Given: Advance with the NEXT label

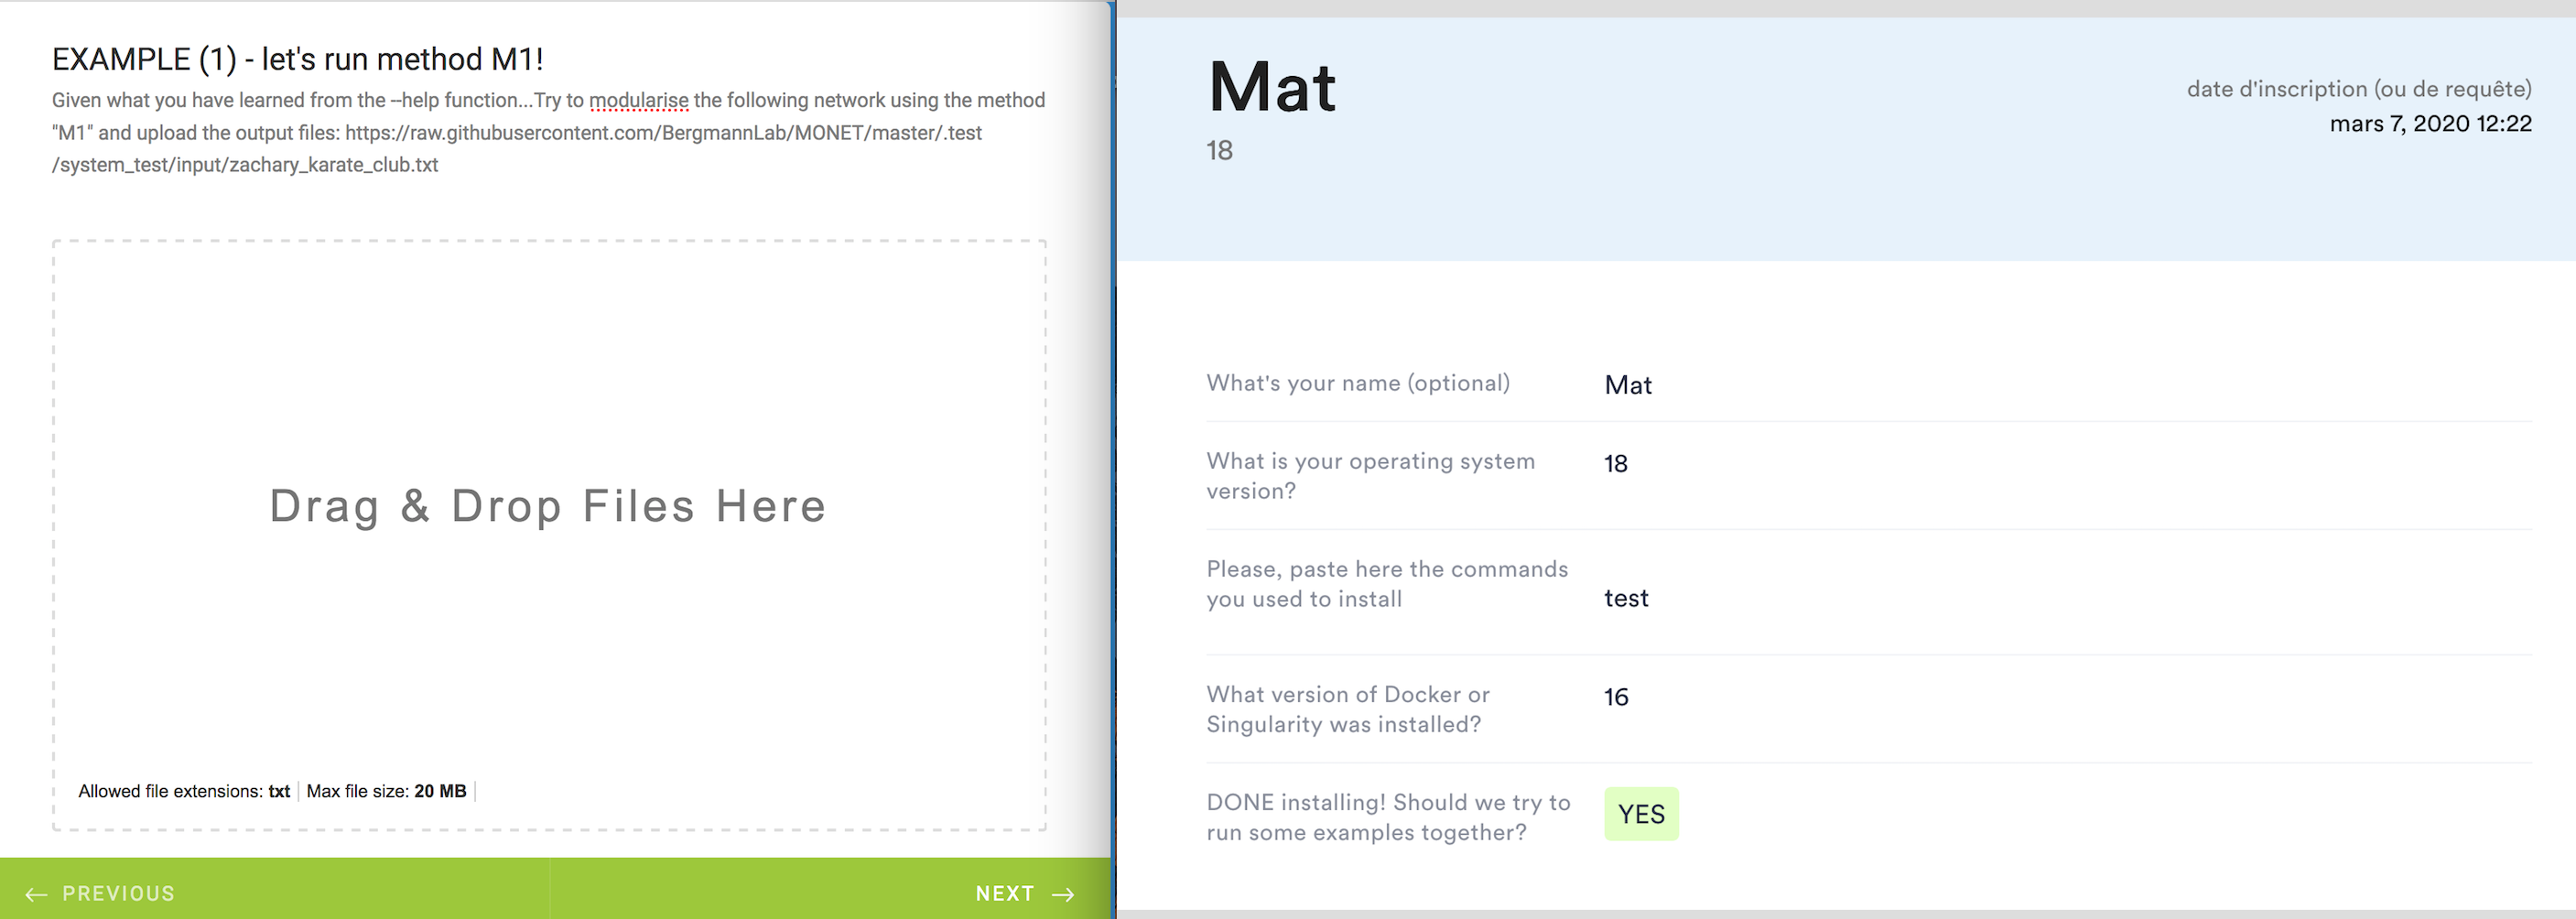Looking at the screenshot, I should (x=1004, y=894).
